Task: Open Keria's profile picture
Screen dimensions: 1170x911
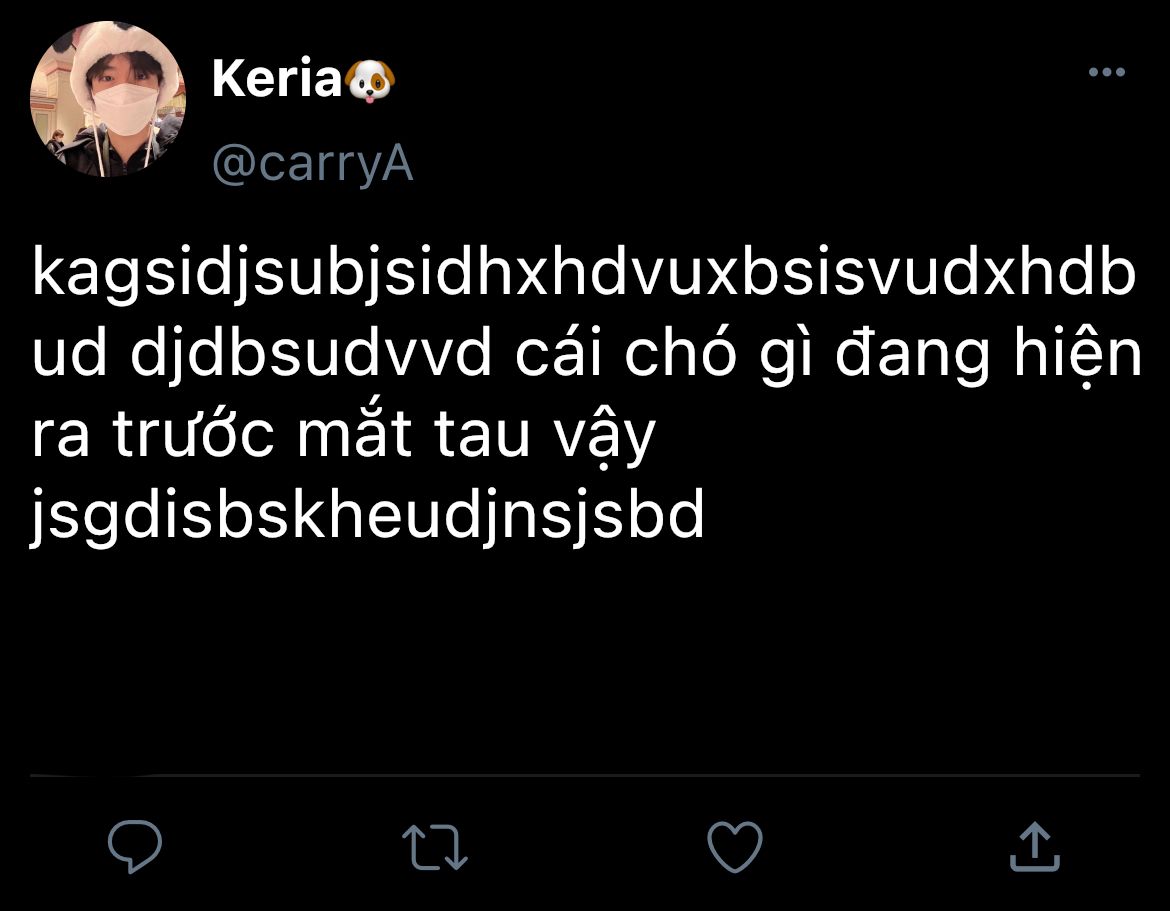Action: pos(108,99)
